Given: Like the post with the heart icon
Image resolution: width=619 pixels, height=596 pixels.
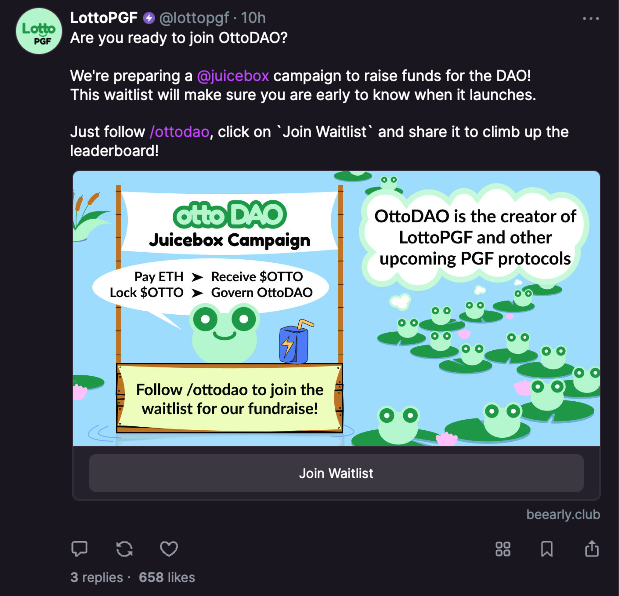Looking at the screenshot, I should pos(169,549).
